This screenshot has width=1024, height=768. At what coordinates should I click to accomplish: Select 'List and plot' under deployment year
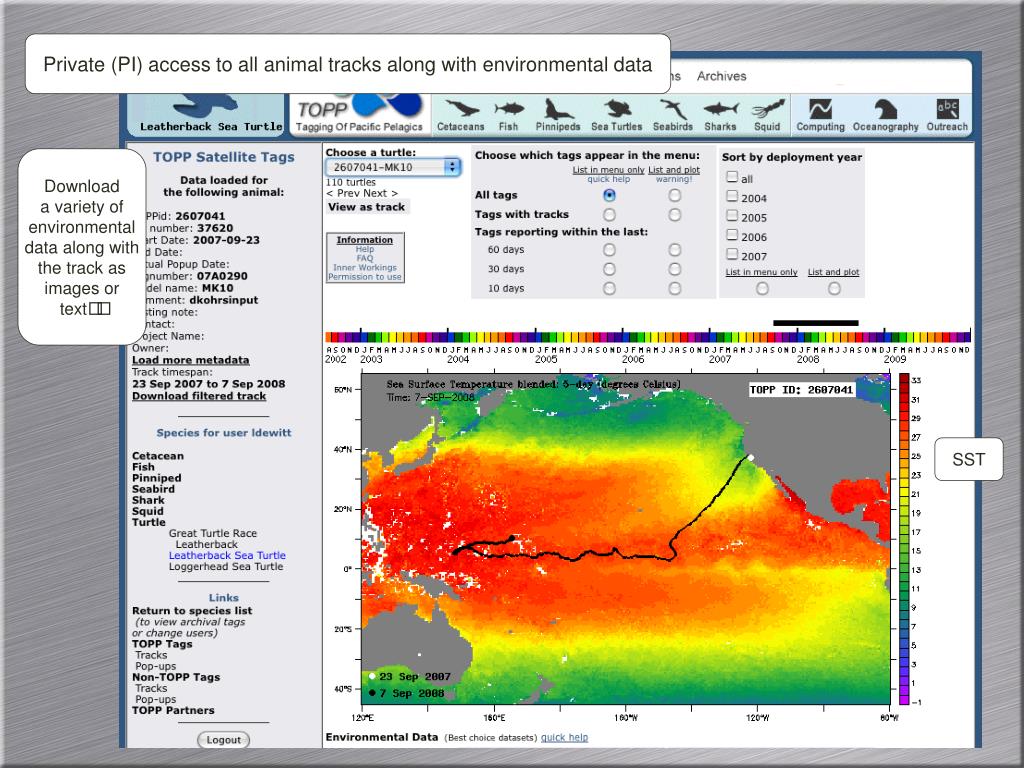834,288
